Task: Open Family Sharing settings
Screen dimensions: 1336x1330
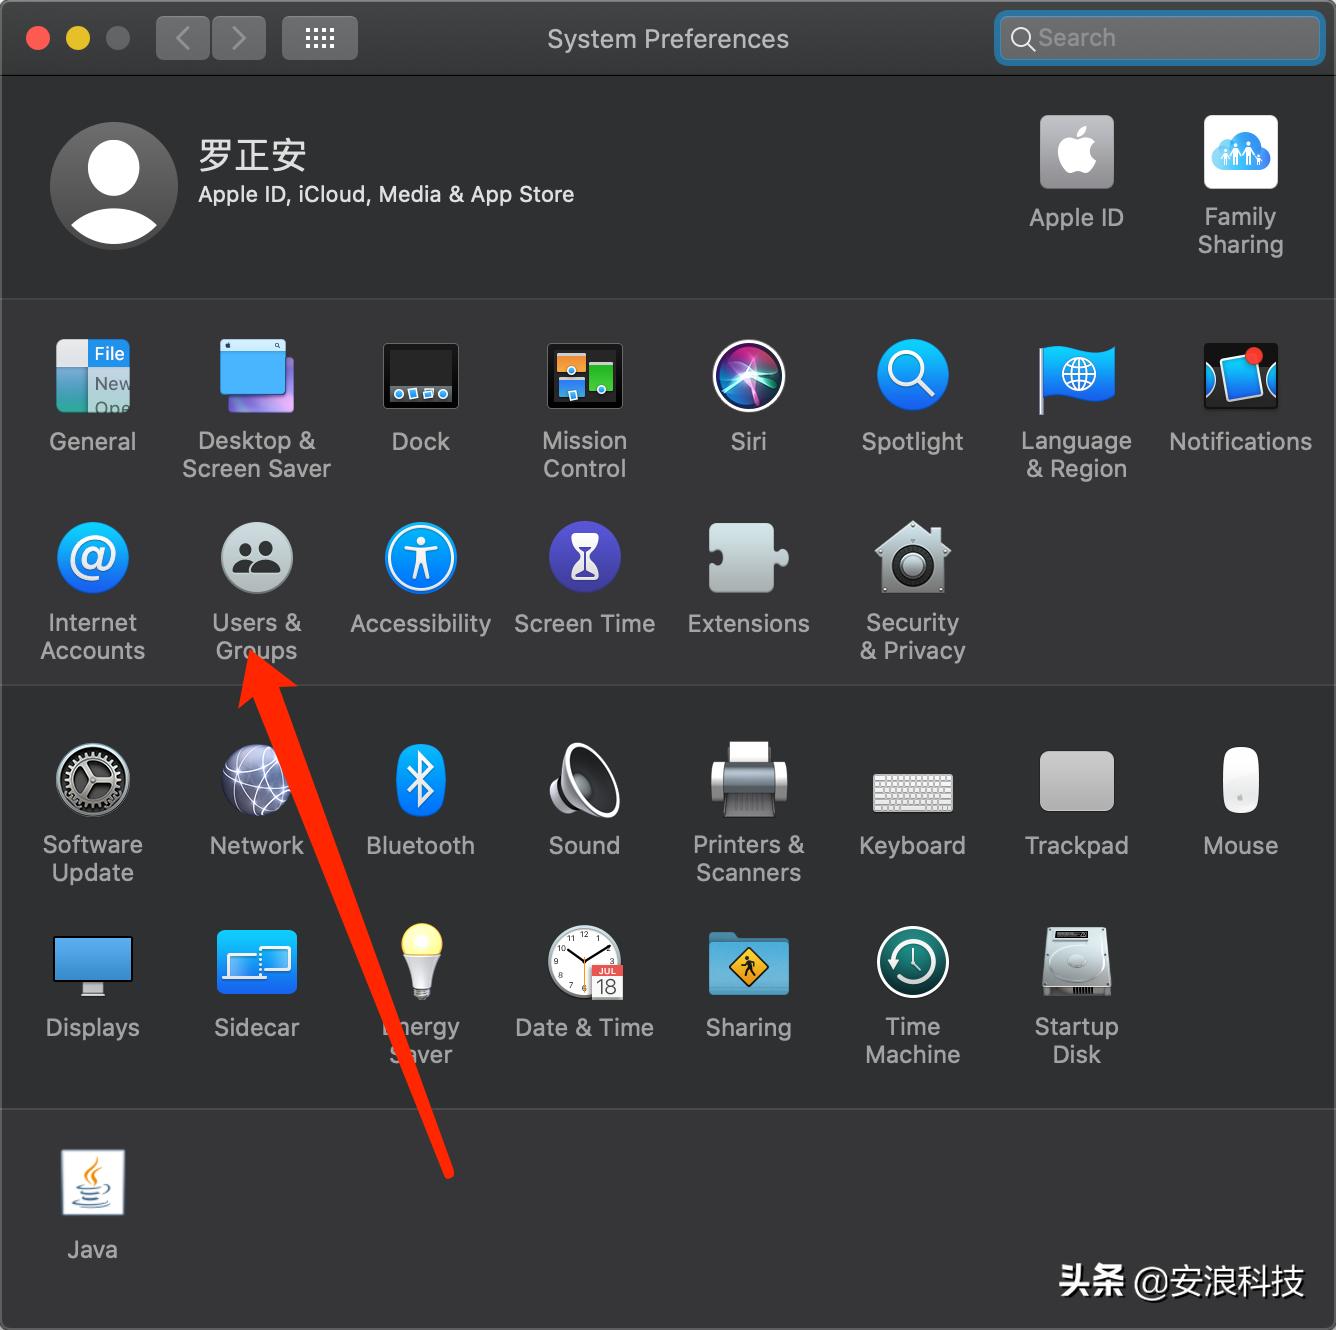Action: click(1240, 152)
